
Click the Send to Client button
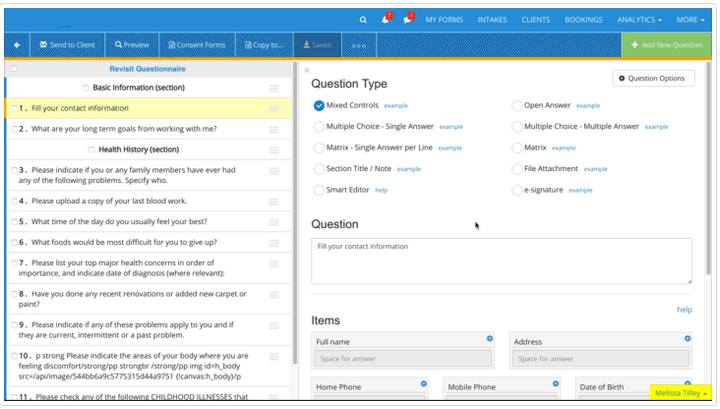68,45
